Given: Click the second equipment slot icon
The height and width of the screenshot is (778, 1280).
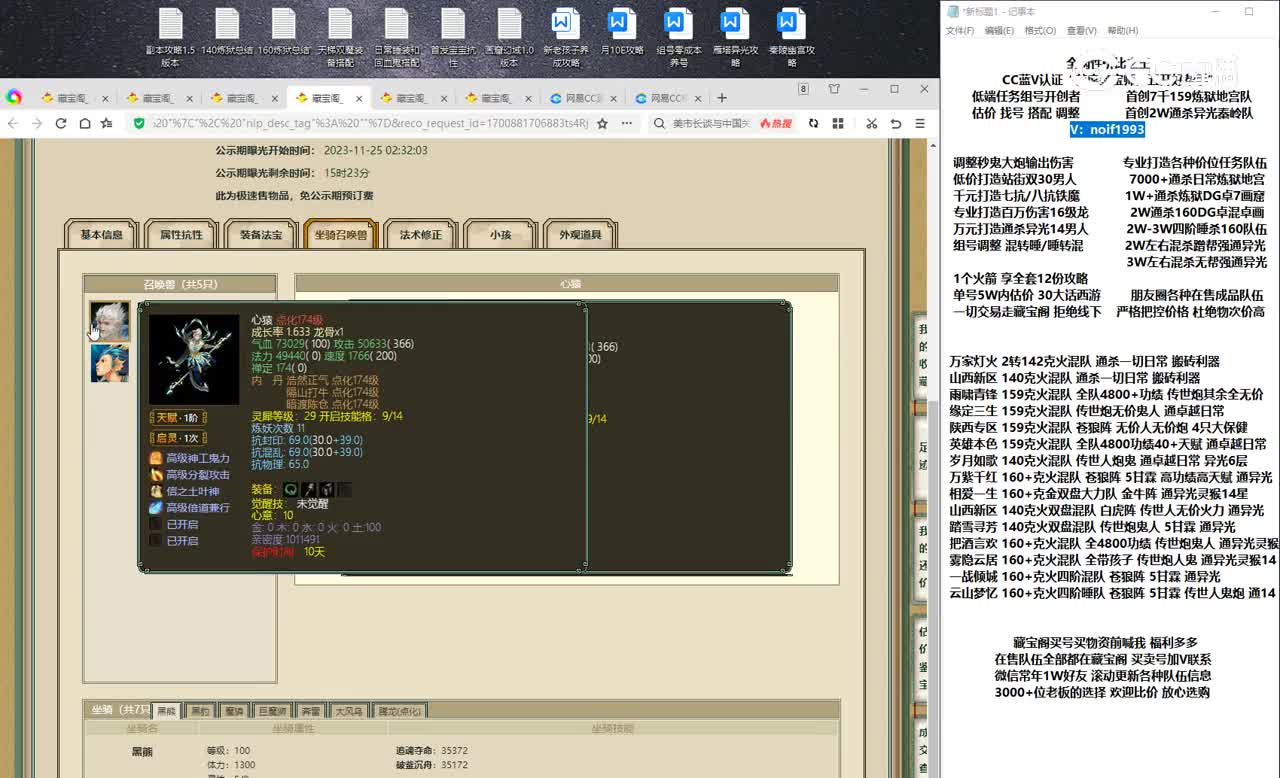Looking at the screenshot, I should coord(309,489).
